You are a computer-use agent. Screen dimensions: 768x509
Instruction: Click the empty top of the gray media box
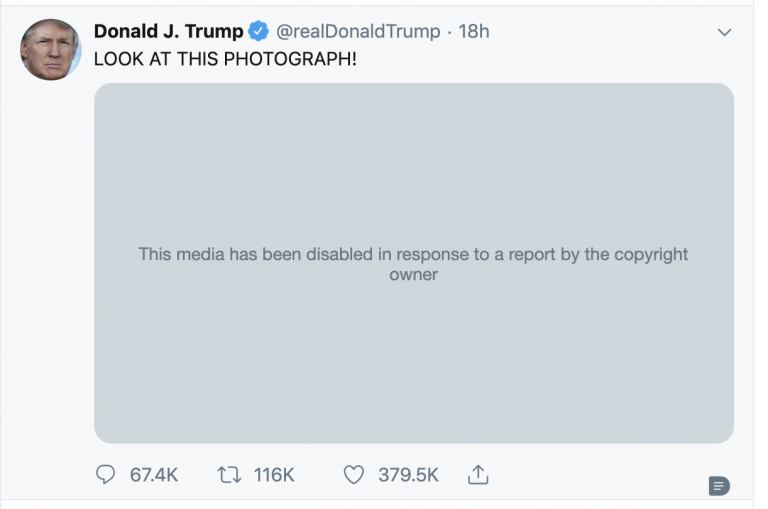click(413, 130)
